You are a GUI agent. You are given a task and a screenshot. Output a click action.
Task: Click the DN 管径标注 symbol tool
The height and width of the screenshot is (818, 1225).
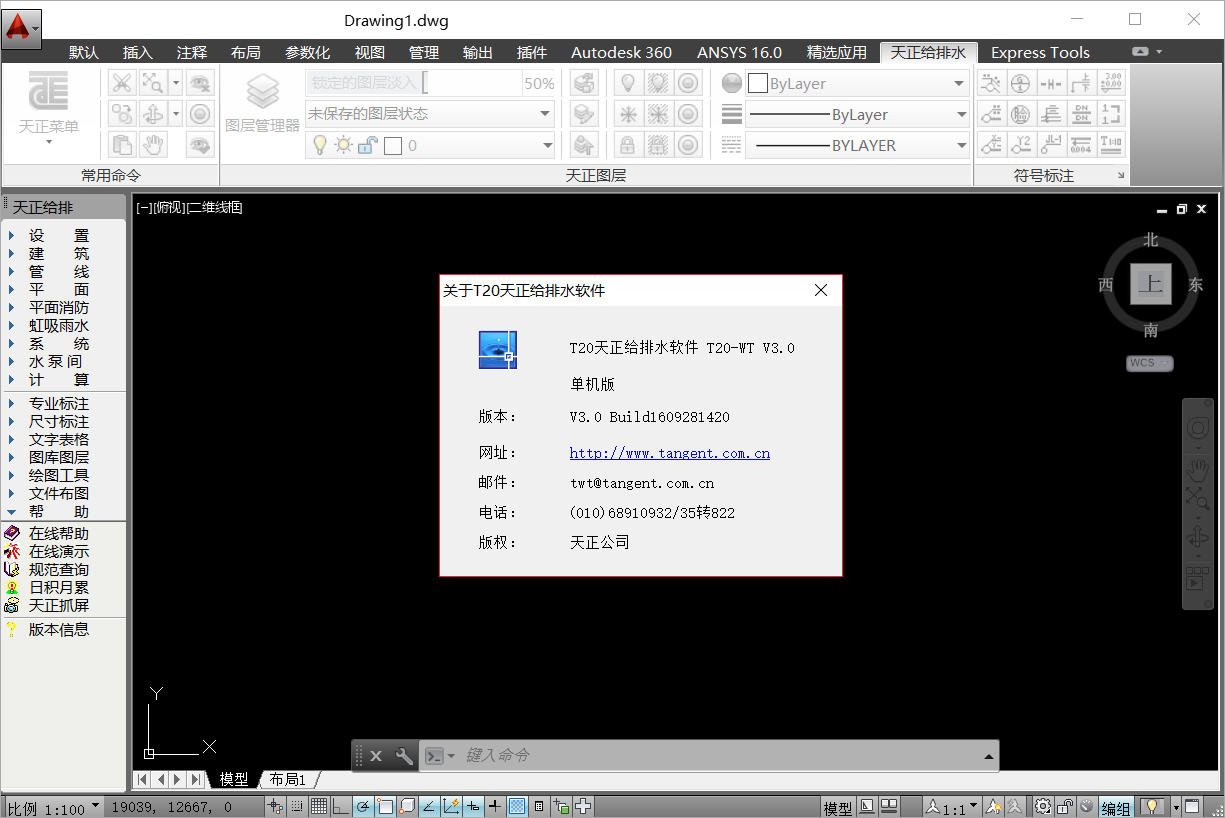tap(1082, 113)
